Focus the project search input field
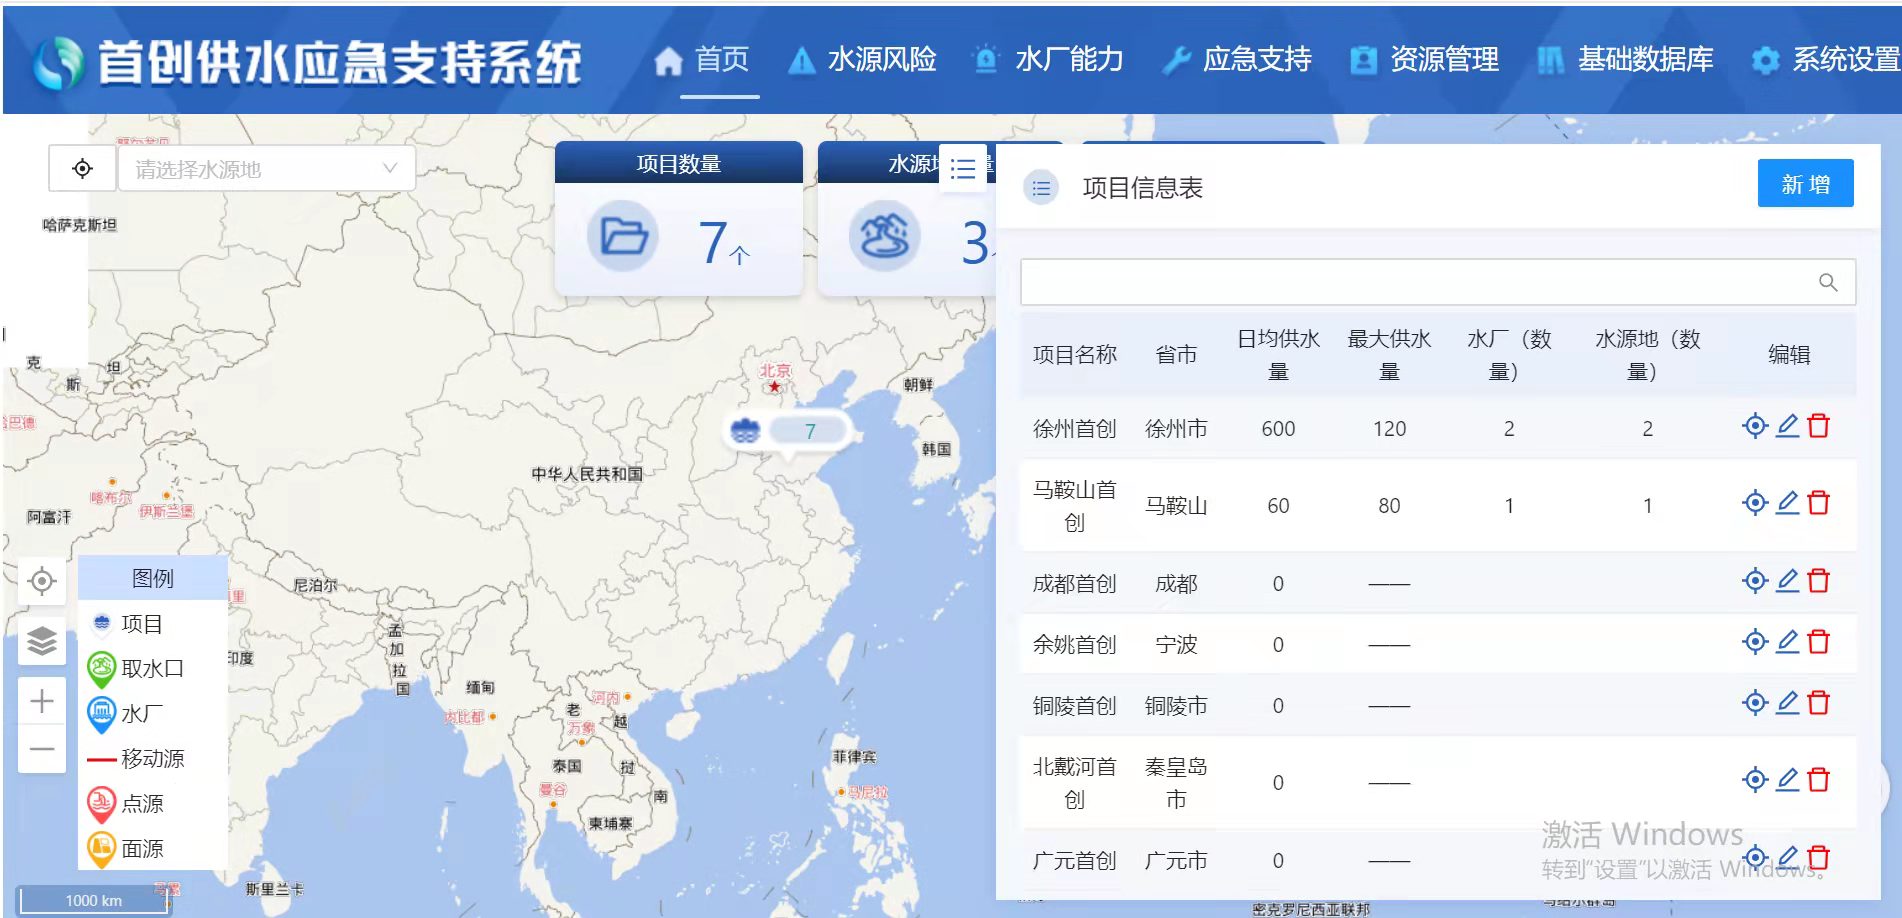 pos(1437,283)
